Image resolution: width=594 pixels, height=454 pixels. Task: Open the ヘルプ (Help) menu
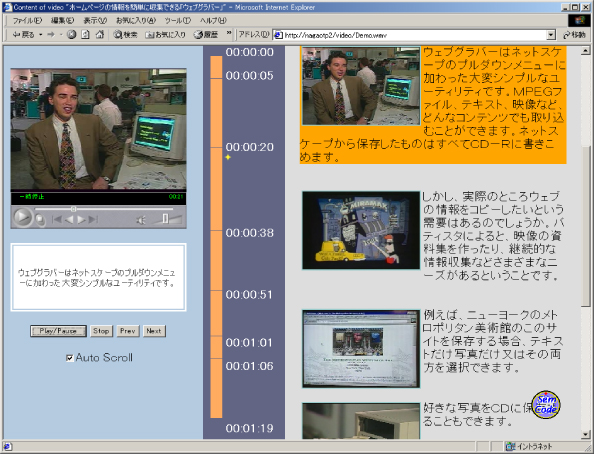coord(213,20)
